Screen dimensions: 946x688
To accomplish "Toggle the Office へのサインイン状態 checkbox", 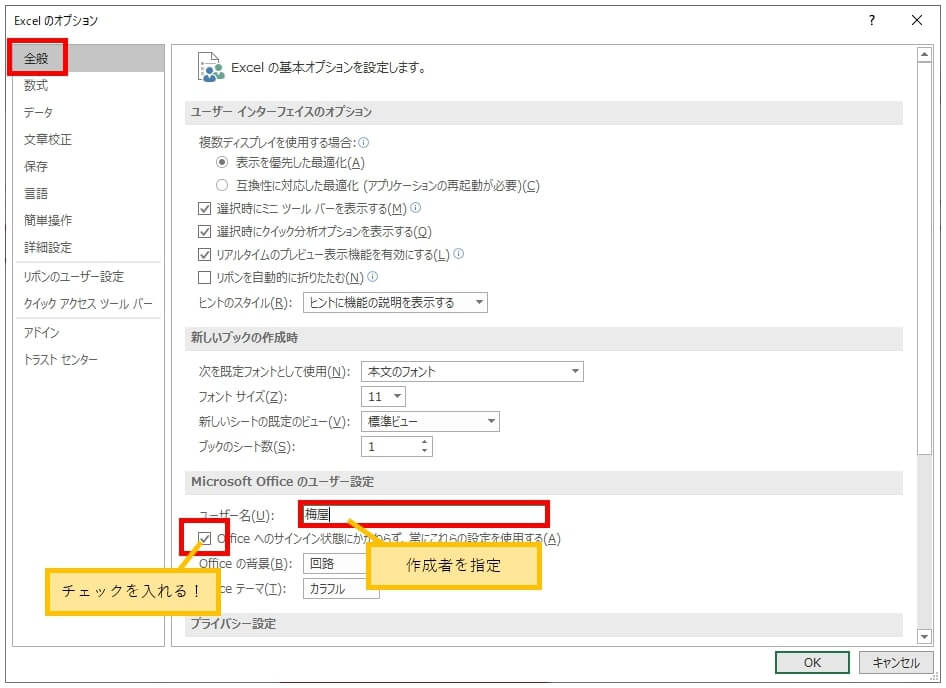I will coord(205,538).
